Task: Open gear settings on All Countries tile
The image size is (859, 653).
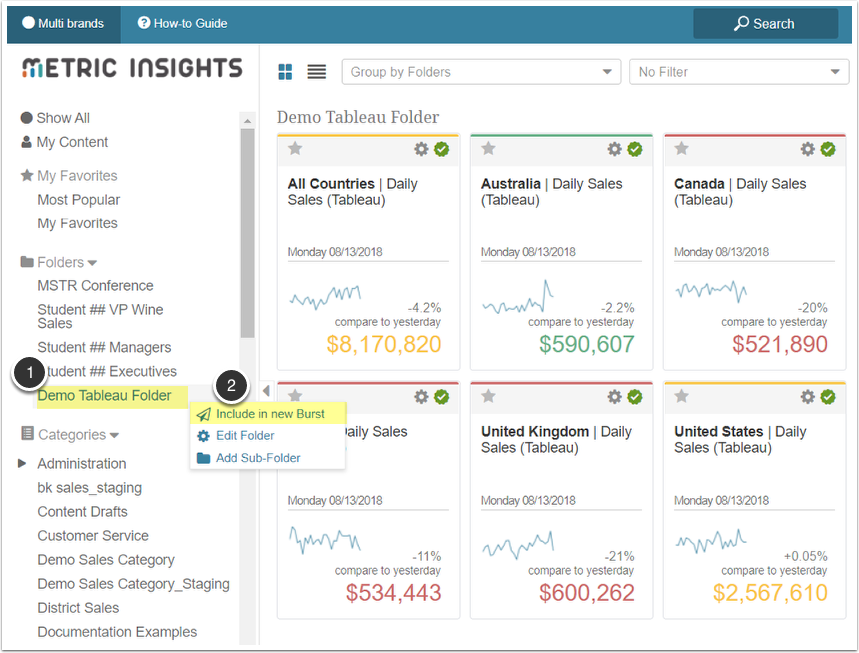Action: (x=421, y=149)
